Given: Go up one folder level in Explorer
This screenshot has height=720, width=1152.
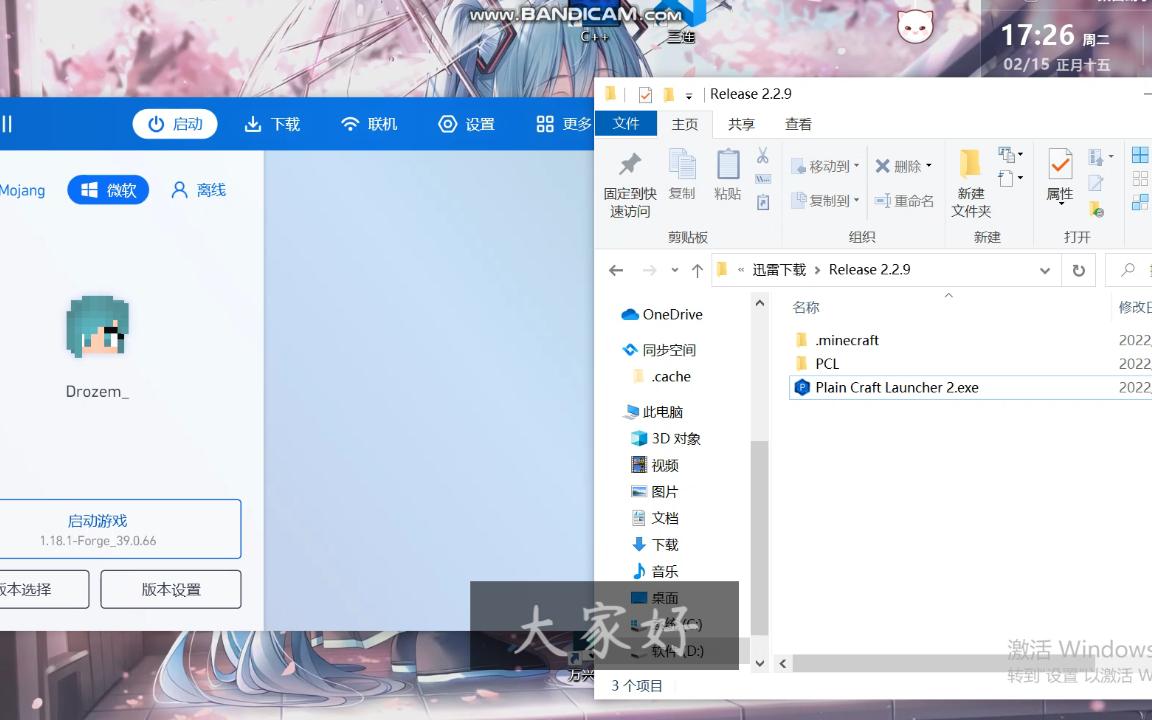Looking at the screenshot, I should click(x=697, y=270).
